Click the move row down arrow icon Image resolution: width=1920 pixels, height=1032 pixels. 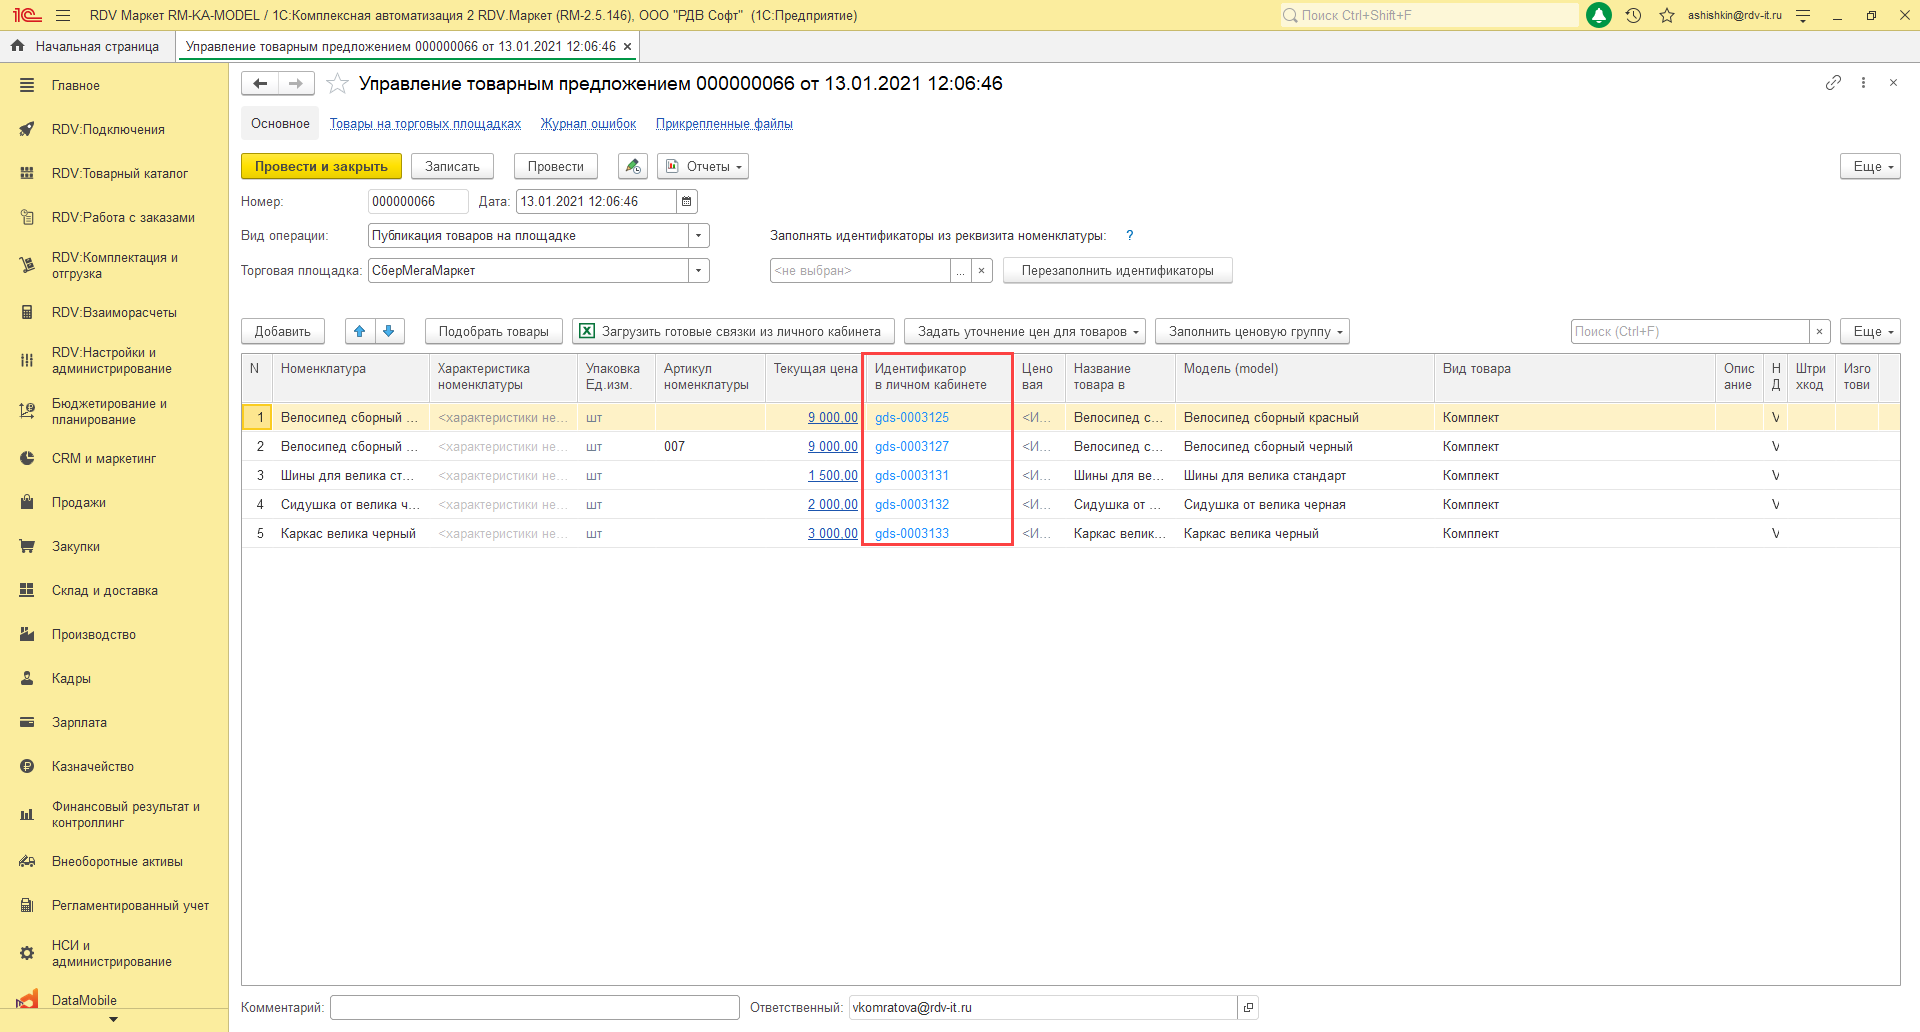(x=389, y=331)
